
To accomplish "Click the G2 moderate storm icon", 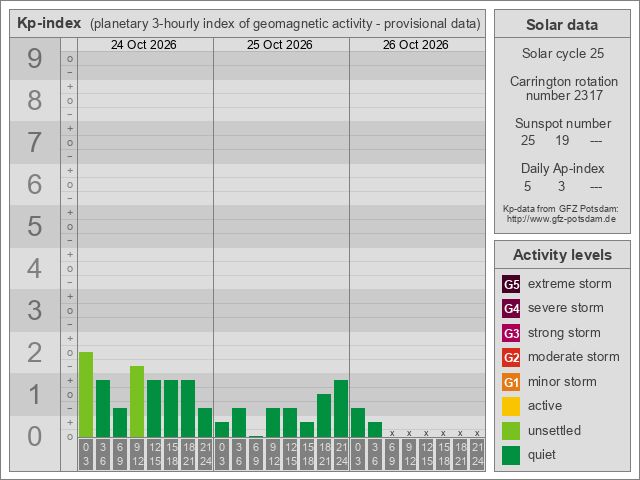I will [511, 357].
